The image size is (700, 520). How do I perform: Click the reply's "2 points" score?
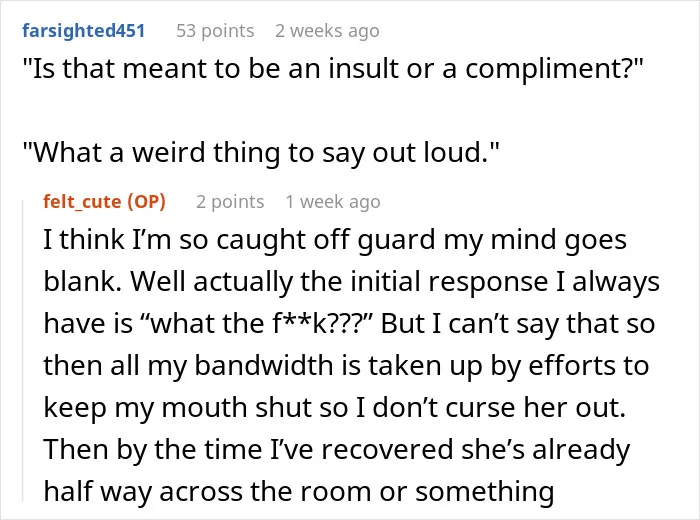pos(230,202)
